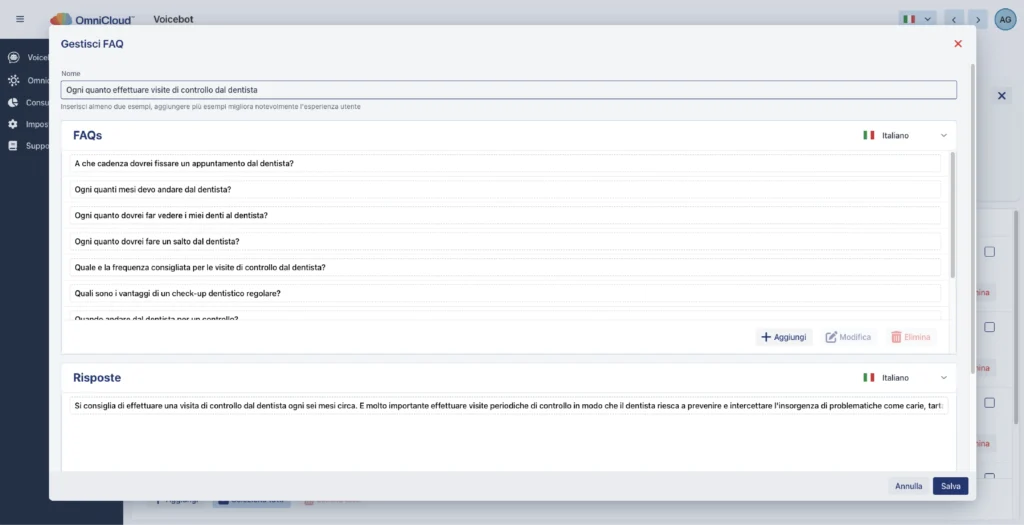Go forward with the right chevron arrow

coord(978,19)
